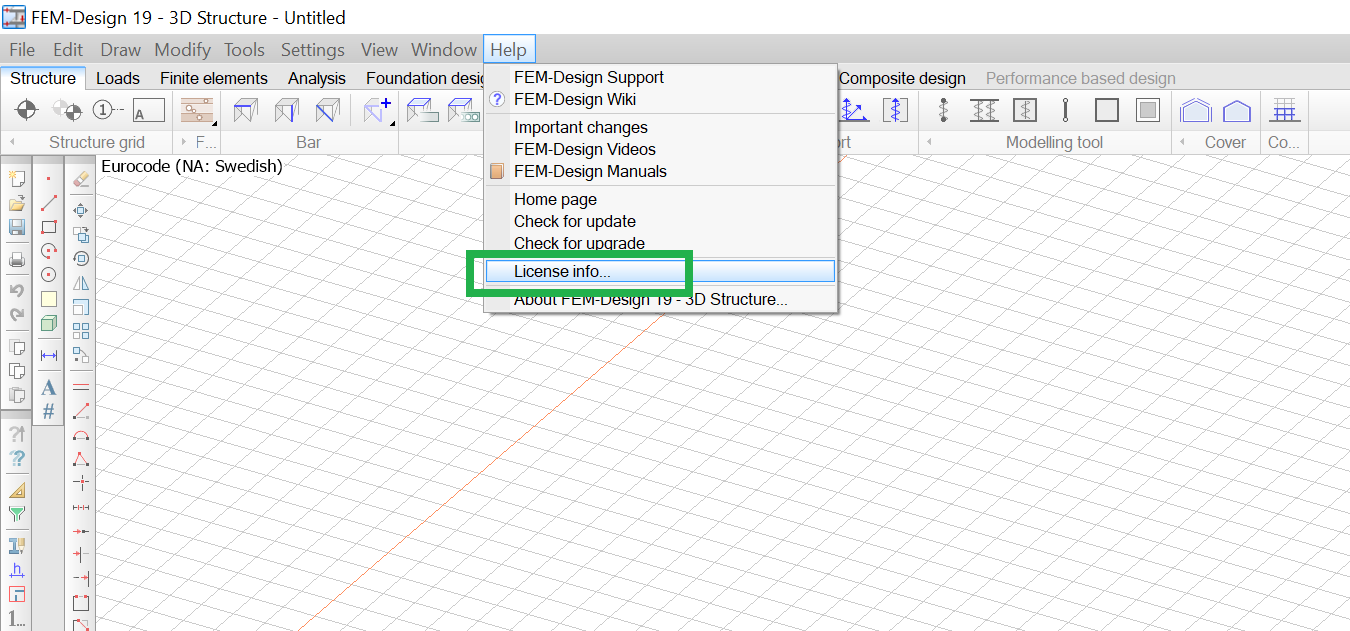Collapse the Structure grid group arrow
Image resolution: width=1350 pixels, height=631 pixels.
click(x=11, y=142)
